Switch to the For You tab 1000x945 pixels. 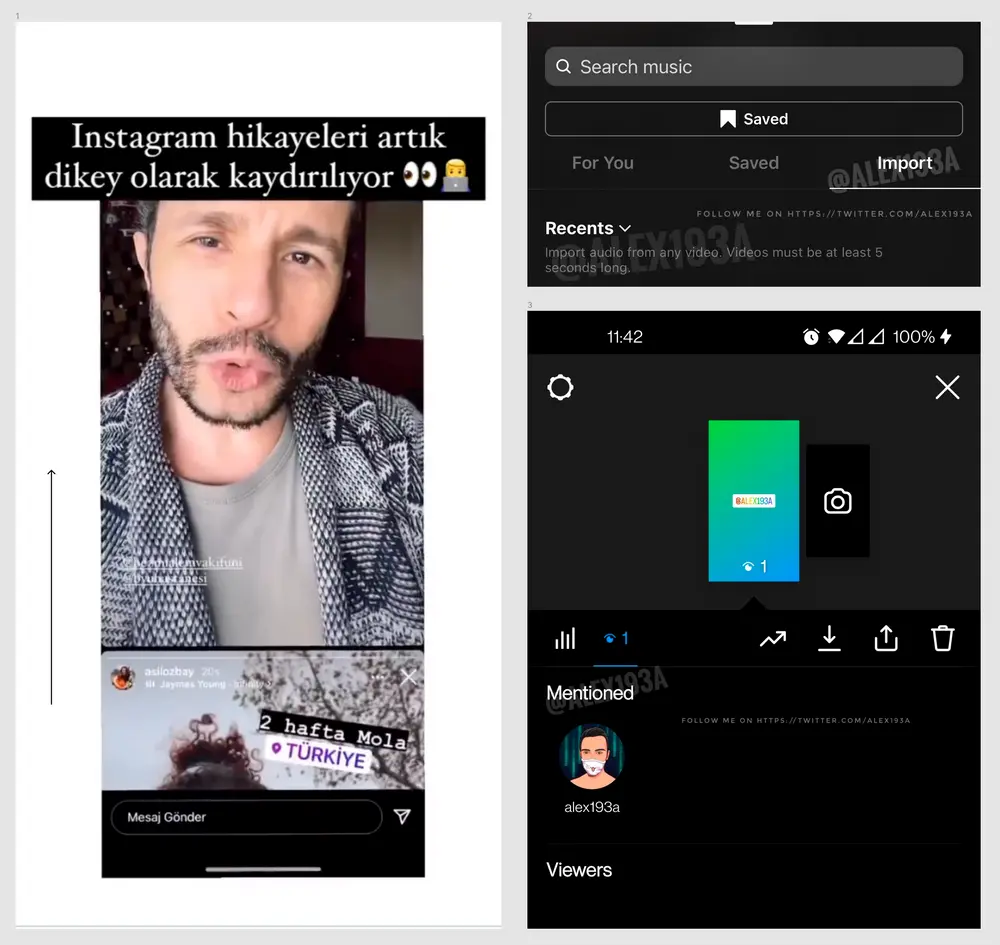pyautogui.click(x=602, y=163)
